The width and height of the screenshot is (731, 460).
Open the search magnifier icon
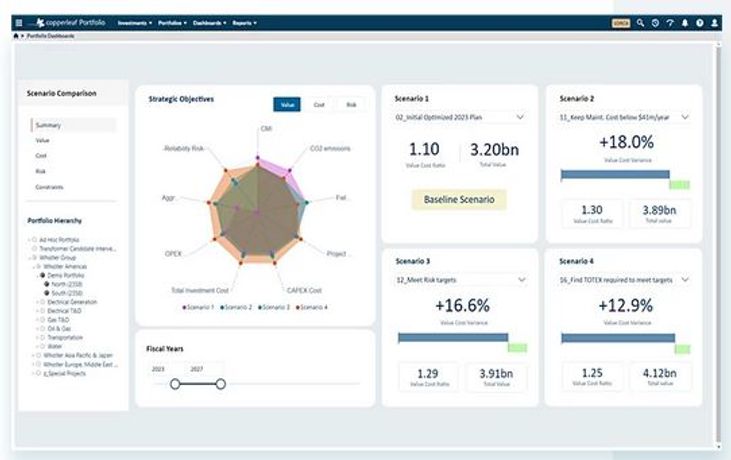click(x=641, y=23)
